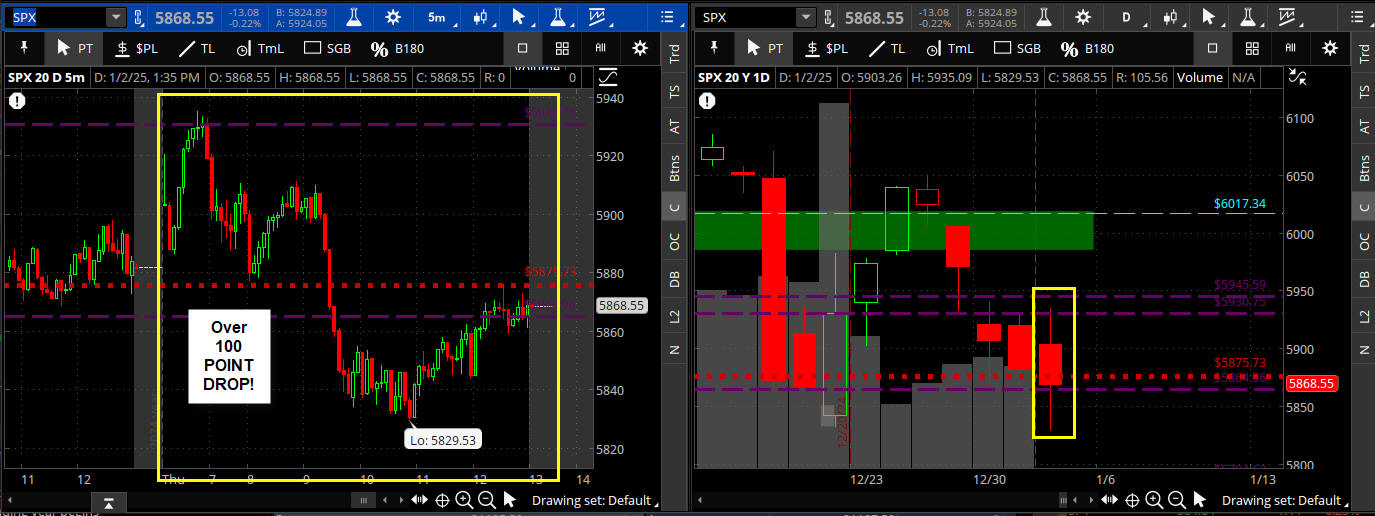The width and height of the screenshot is (1375, 516).
Task: Click the alert exclamation icon on right chart
Action: (708, 100)
